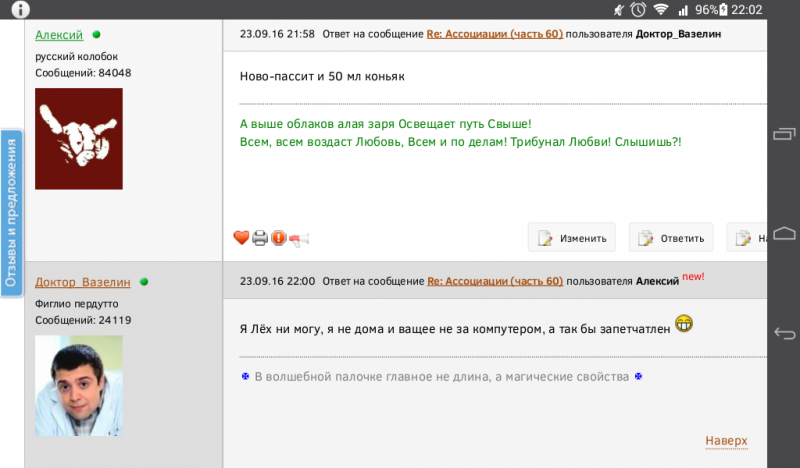Viewport: 800px width, 468px height.
Task: Tap the grinning smiley emoticon
Action: click(684, 324)
